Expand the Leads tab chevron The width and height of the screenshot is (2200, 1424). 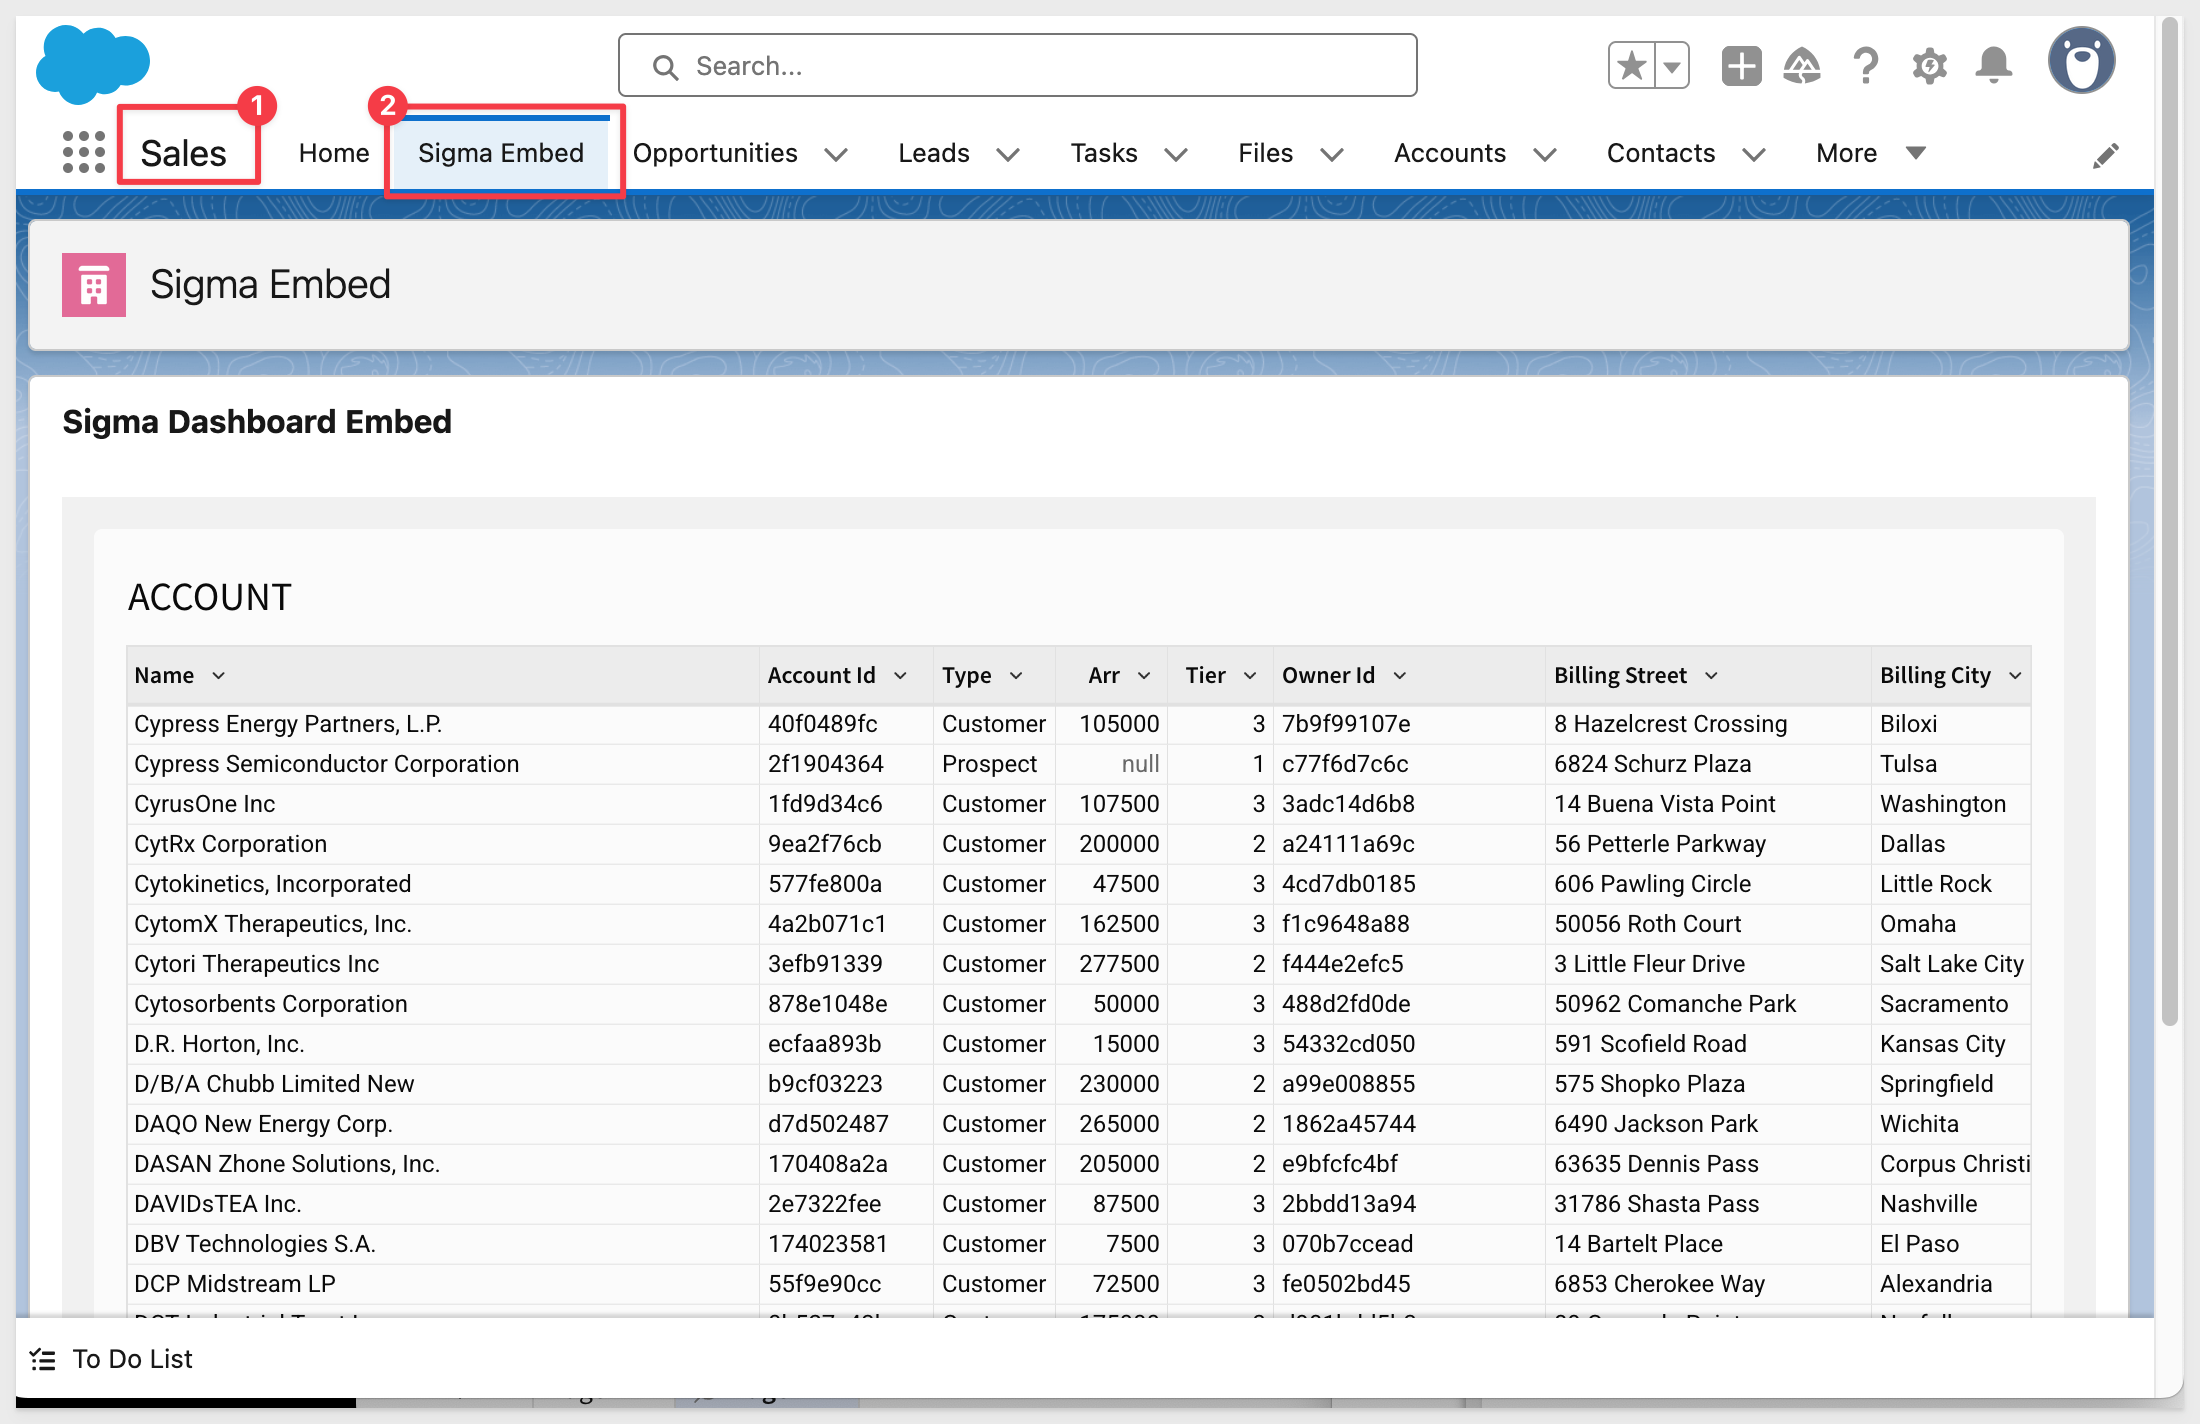coord(1008,154)
